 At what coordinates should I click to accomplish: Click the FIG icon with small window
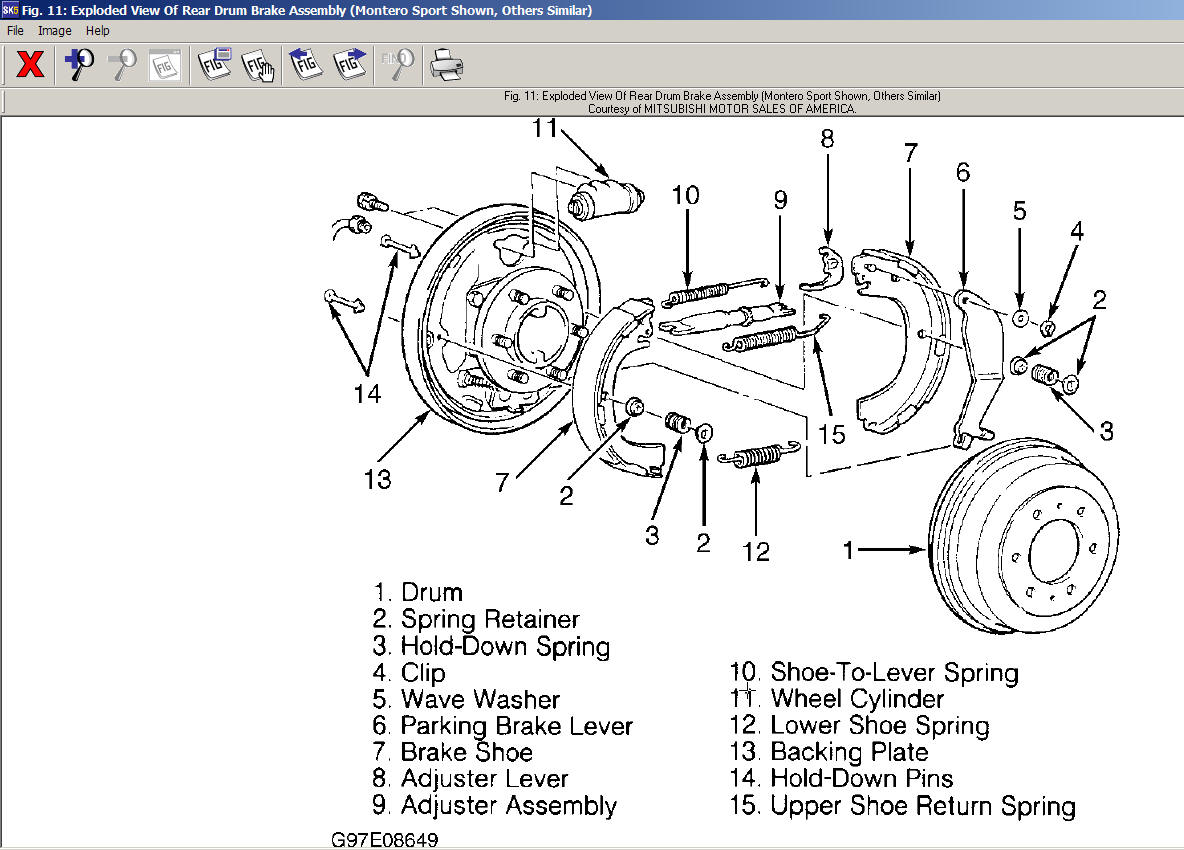pyautogui.click(x=214, y=65)
